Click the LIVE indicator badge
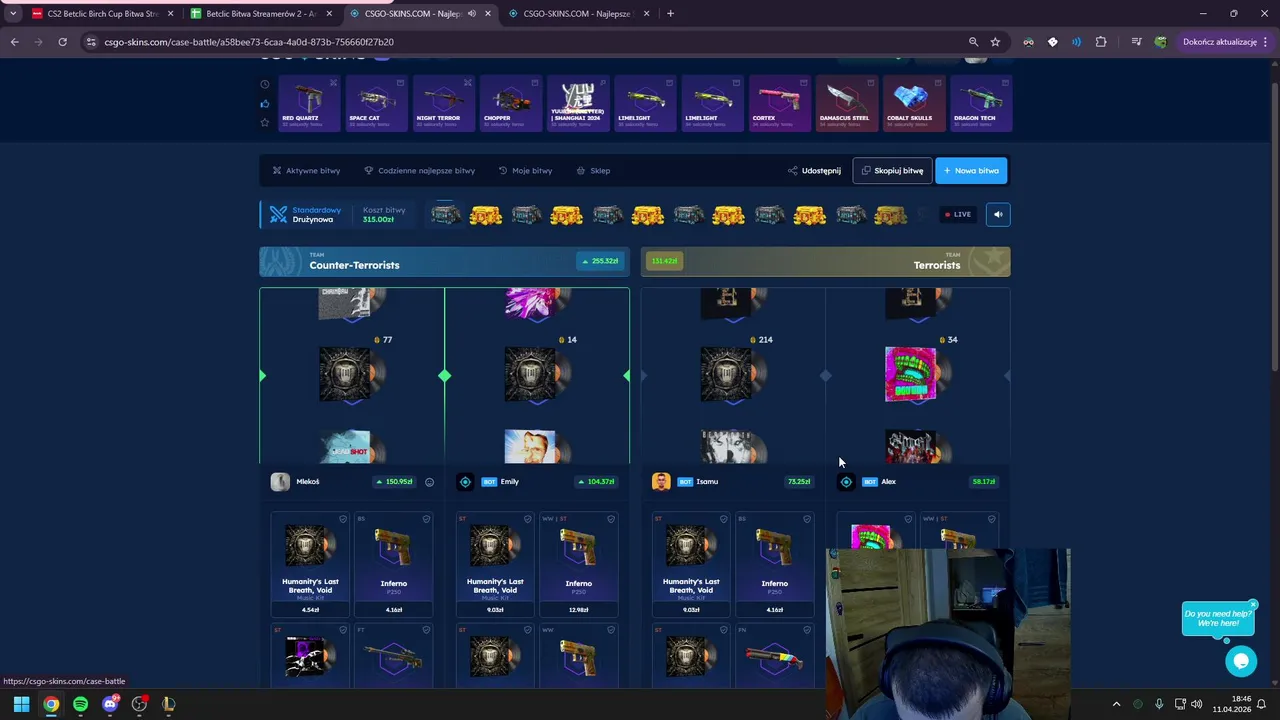Screen dimensions: 1280x720 957,214
